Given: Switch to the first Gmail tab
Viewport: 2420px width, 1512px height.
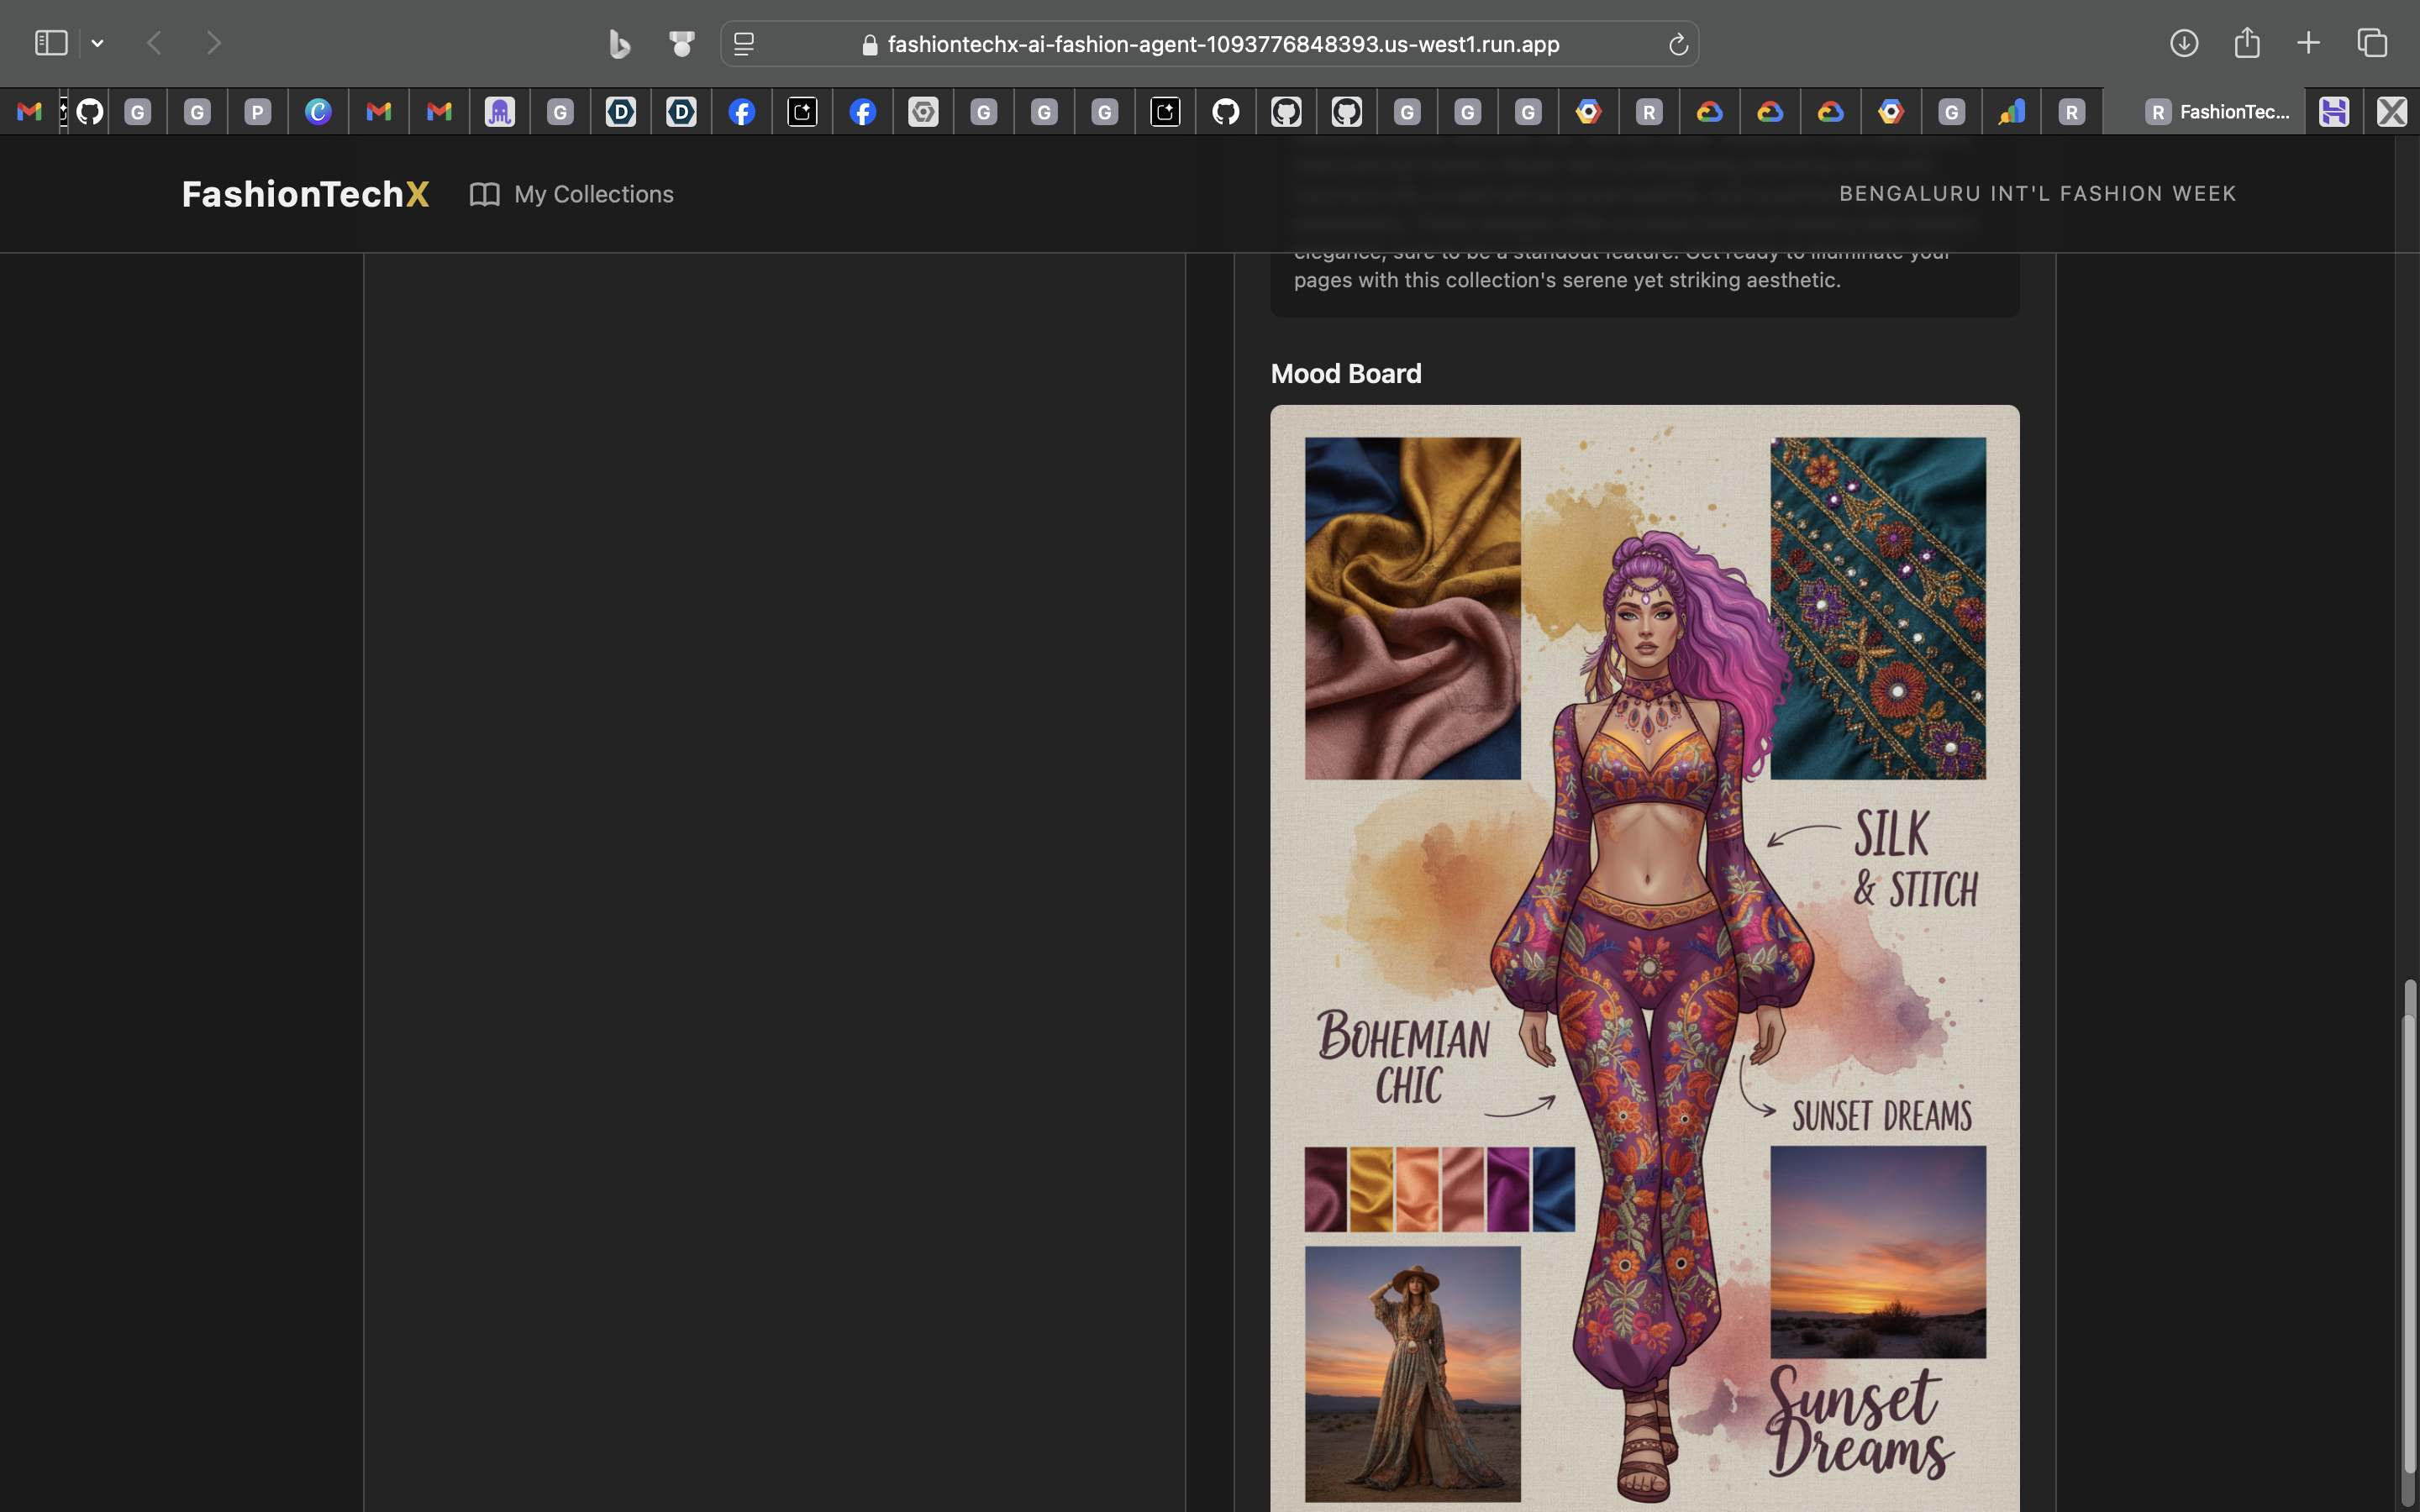Looking at the screenshot, I should tap(29, 112).
